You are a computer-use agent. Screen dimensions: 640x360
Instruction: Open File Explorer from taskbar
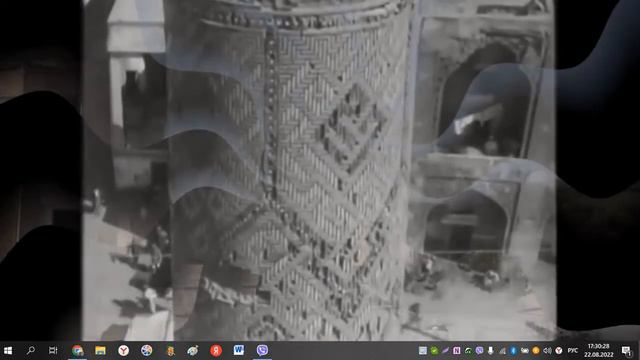tap(100, 351)
